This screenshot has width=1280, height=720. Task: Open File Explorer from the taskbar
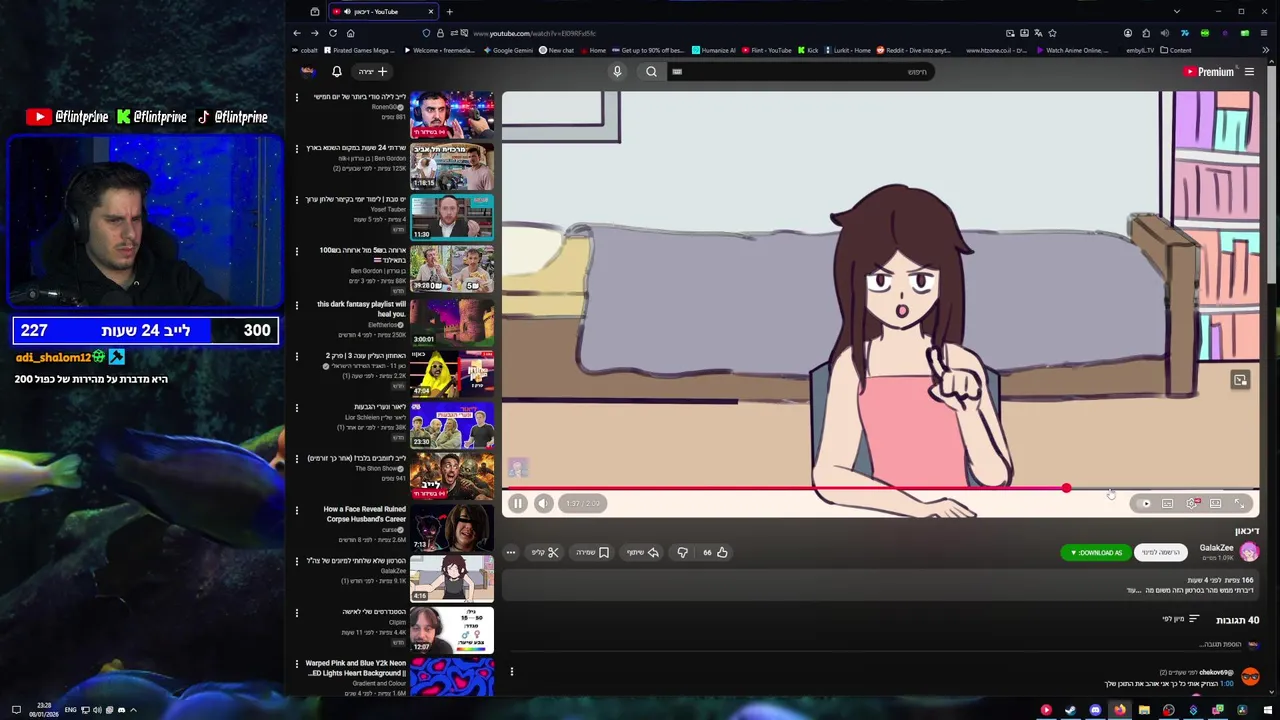pyautogui.click(x=1144, y=710)
